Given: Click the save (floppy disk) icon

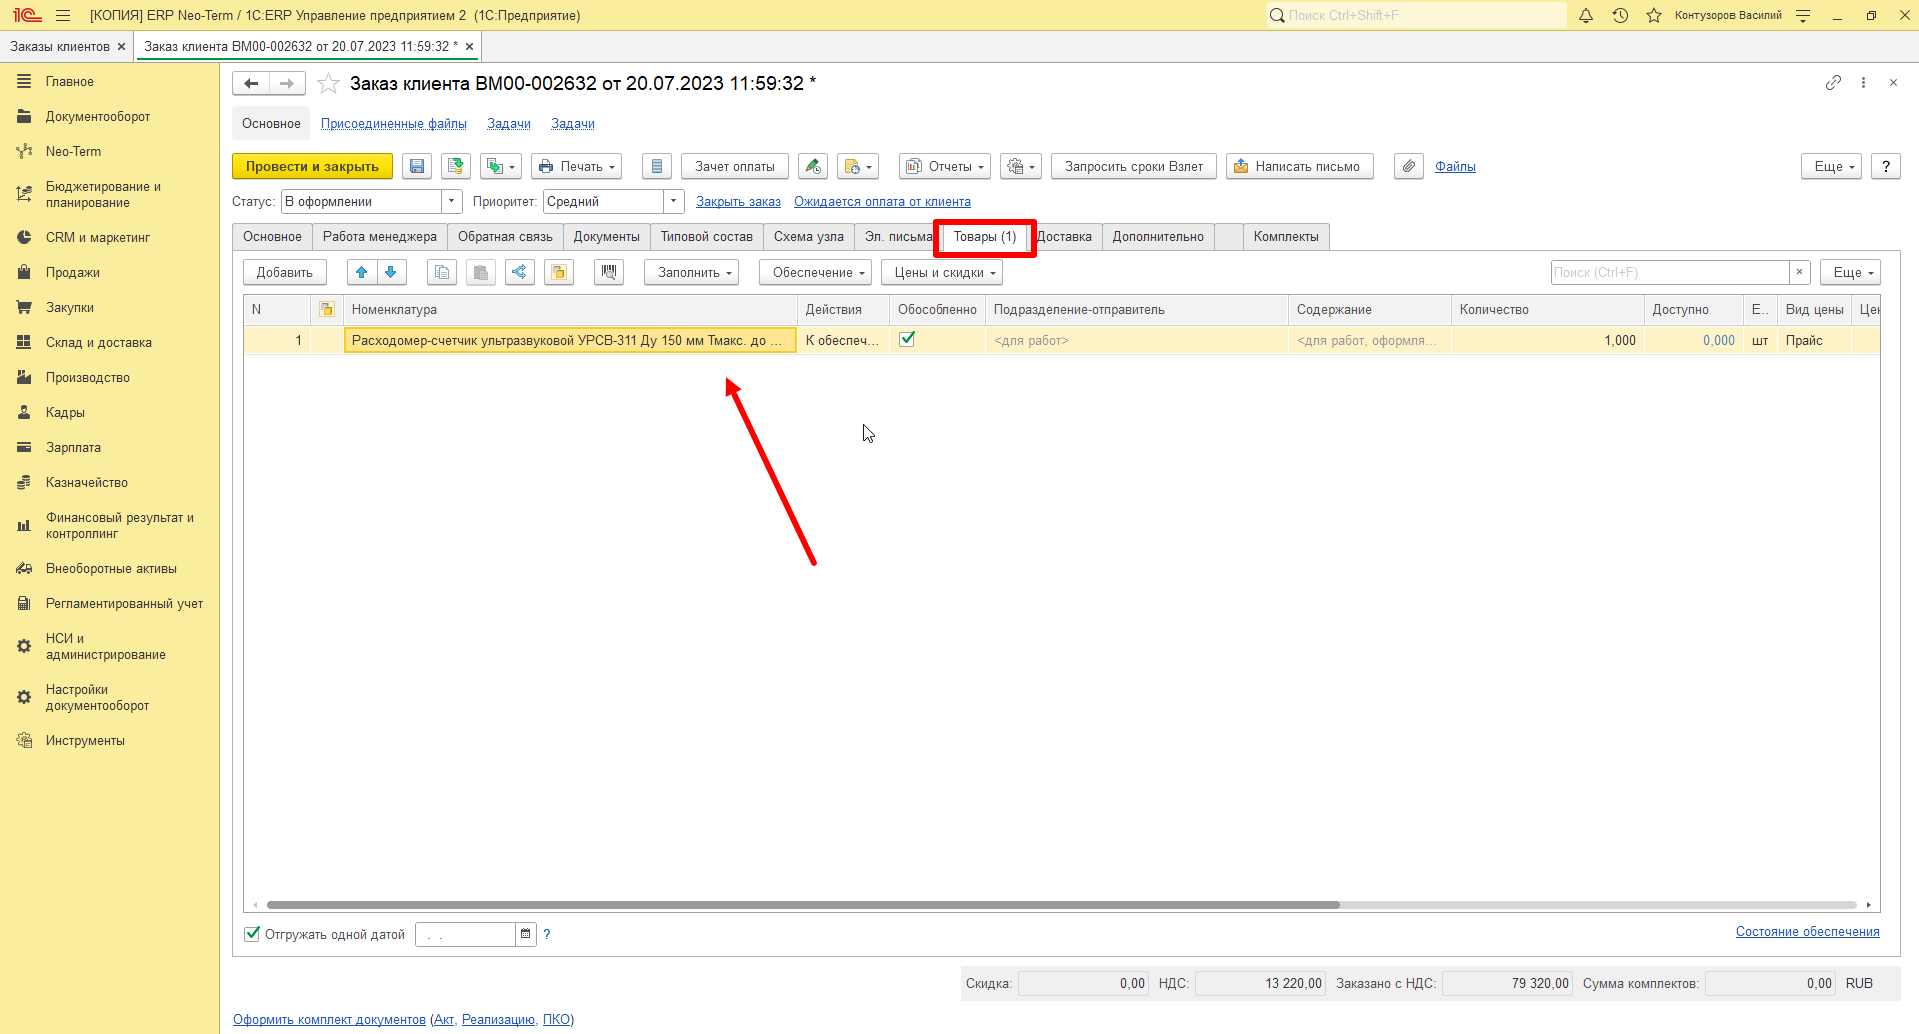Looking at the screenshot, I should click(x=417, y=167).
